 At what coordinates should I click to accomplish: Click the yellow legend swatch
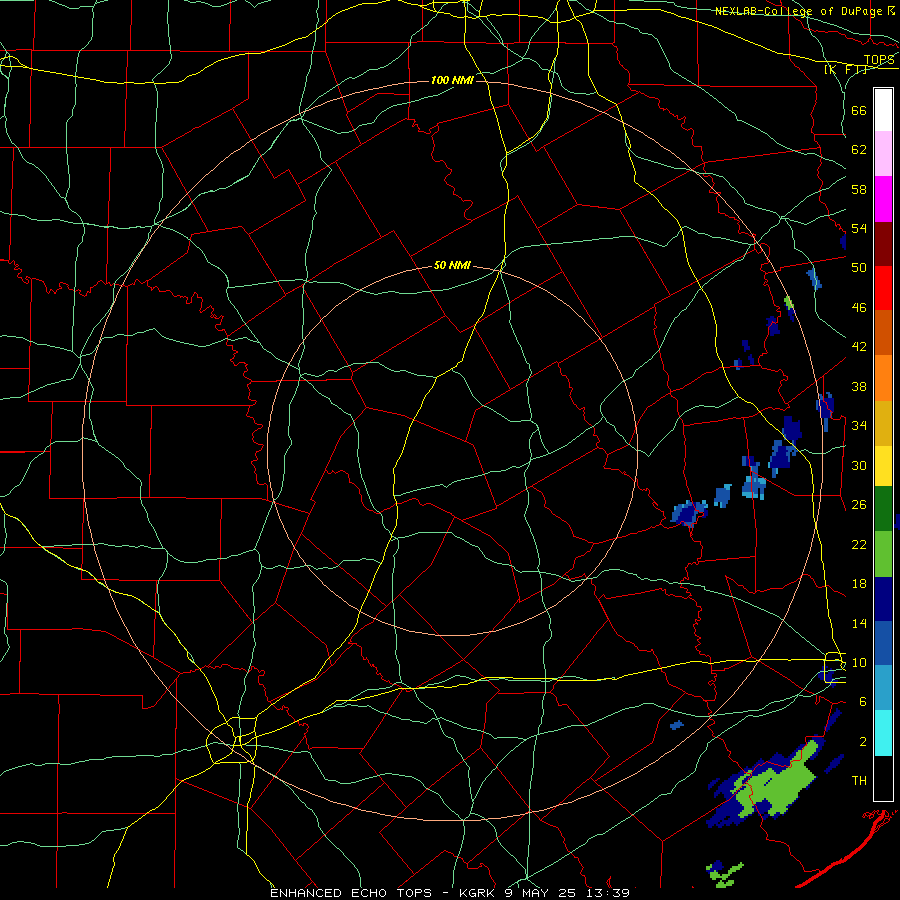[883, 466]
